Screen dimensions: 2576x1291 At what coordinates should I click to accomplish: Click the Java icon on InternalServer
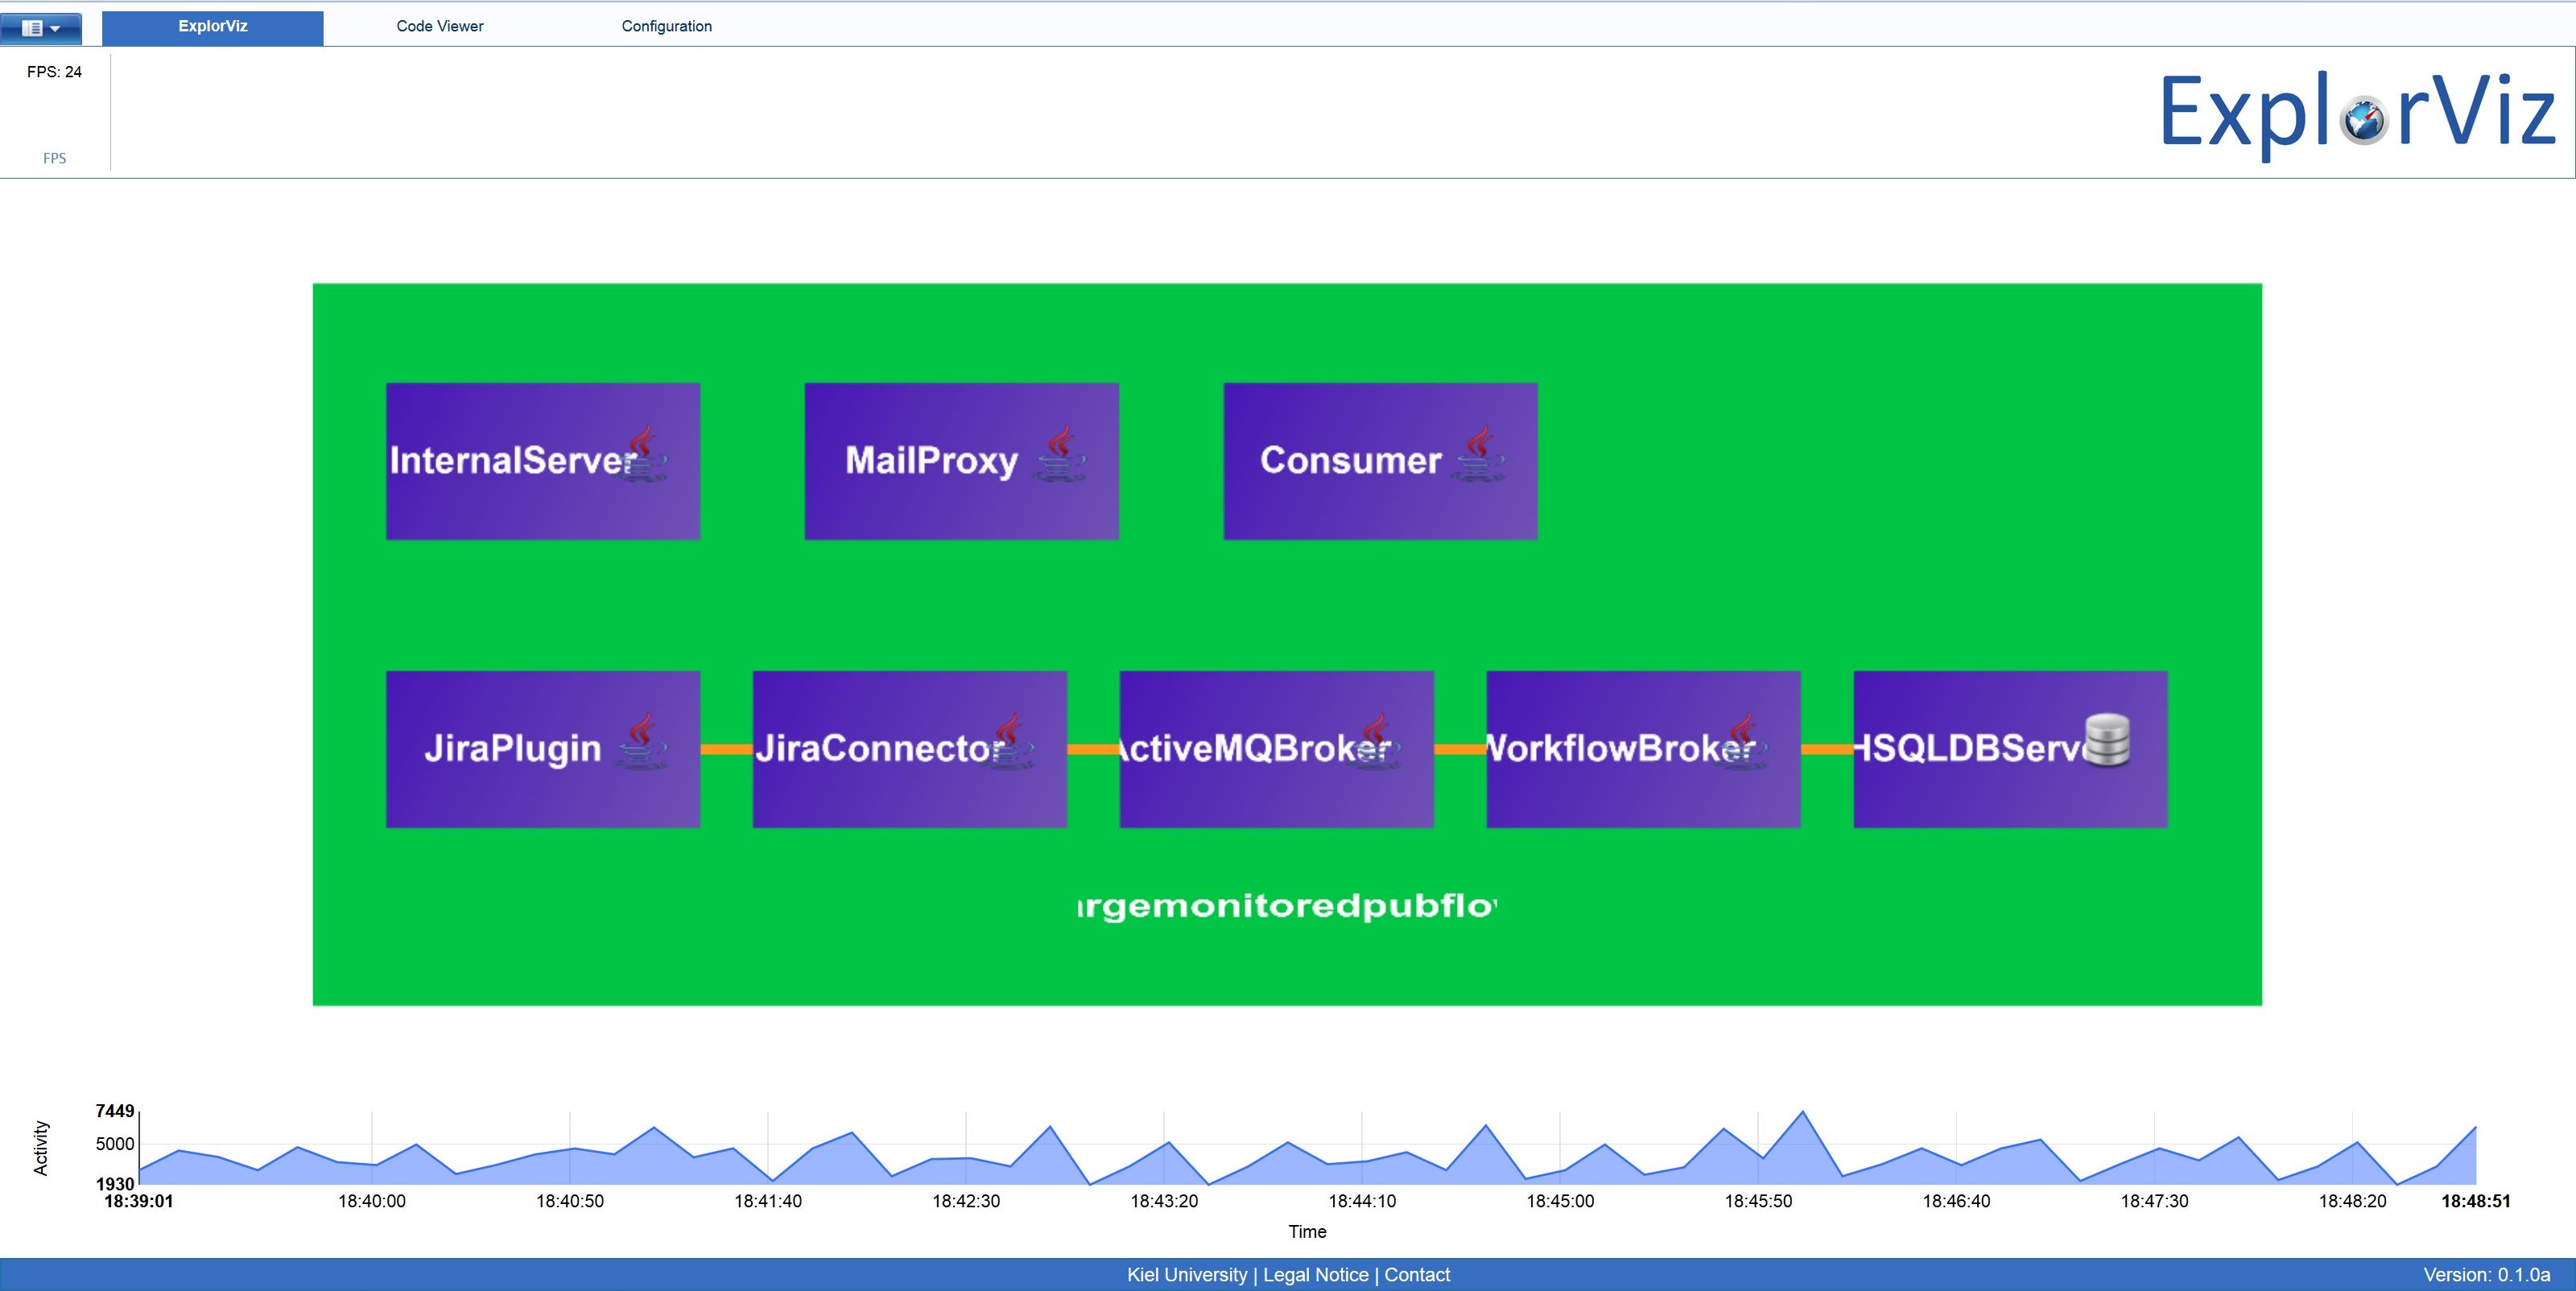pyautogui.click(x=642, y=454)
